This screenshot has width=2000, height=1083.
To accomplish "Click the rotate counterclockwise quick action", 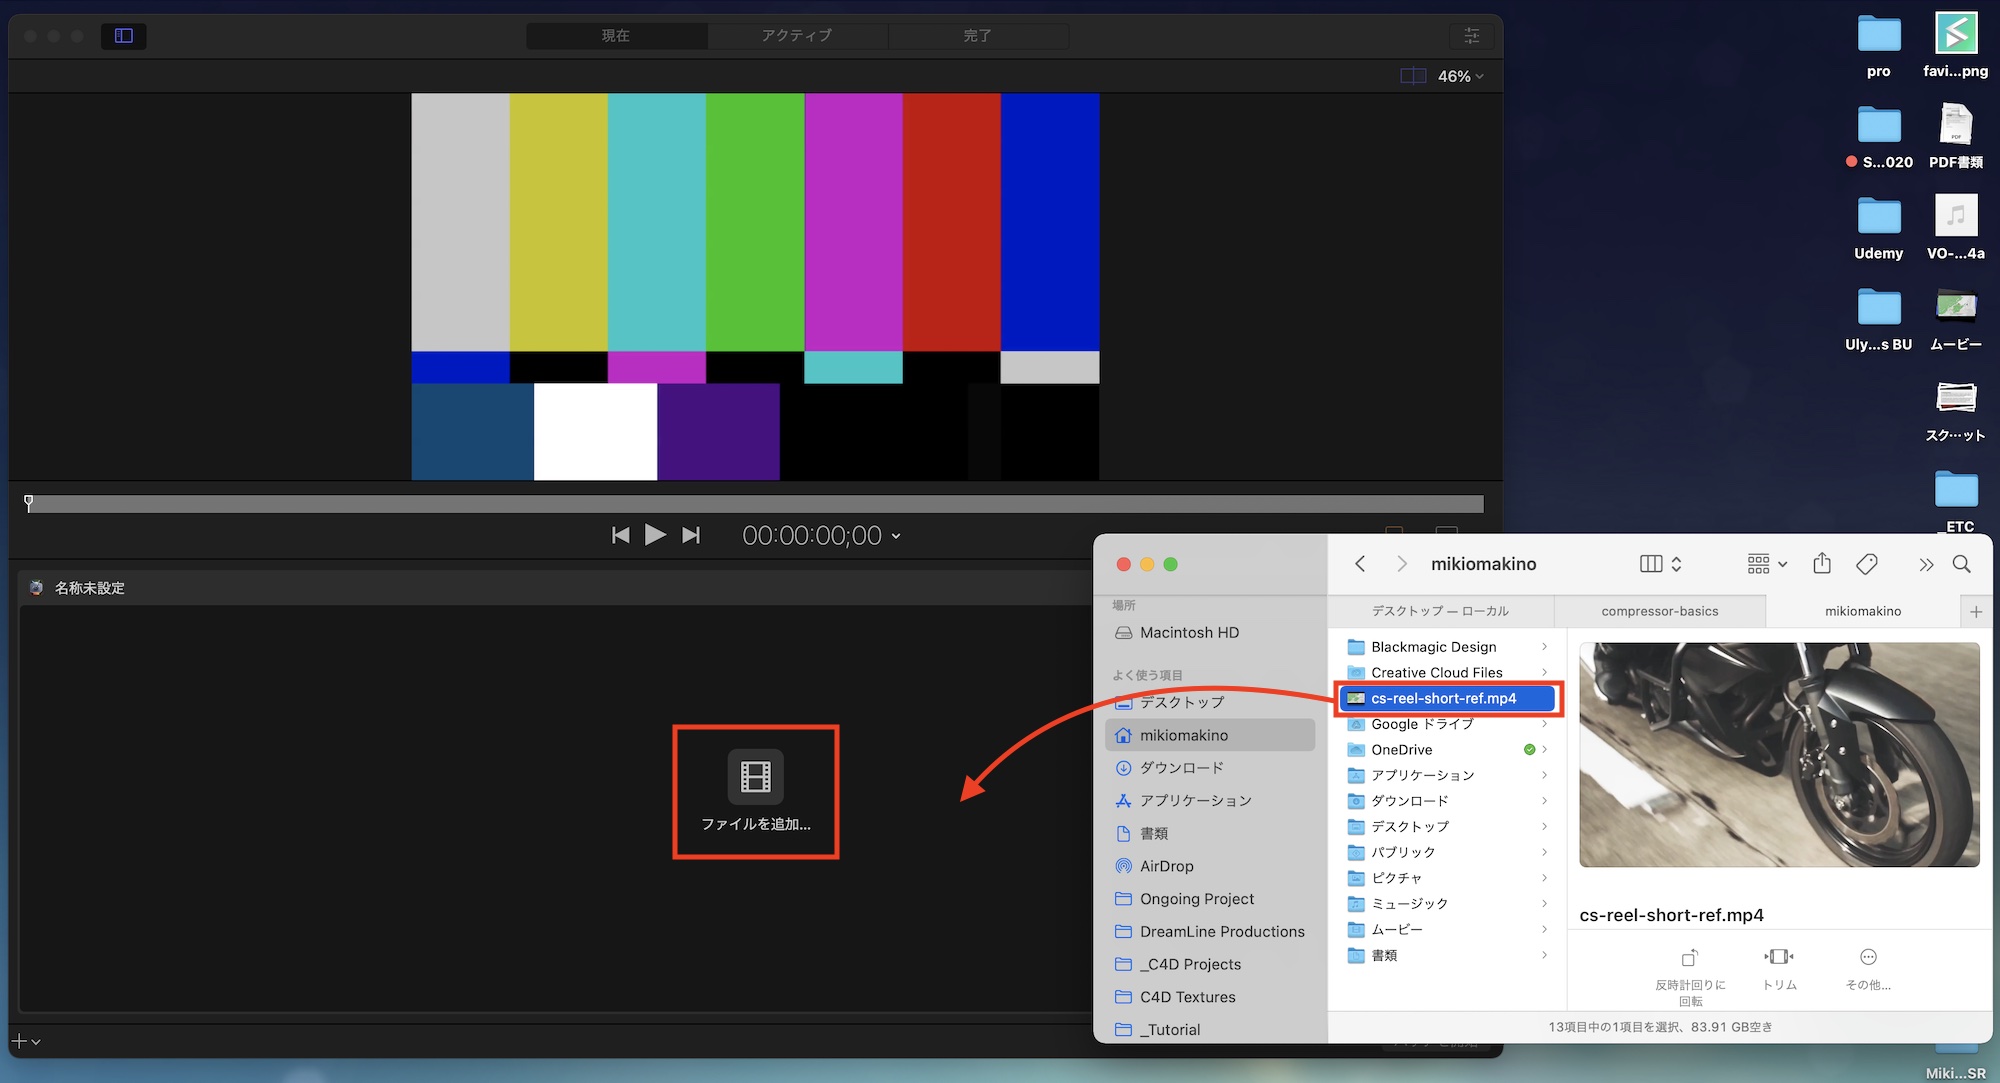I will point(1690,958).
